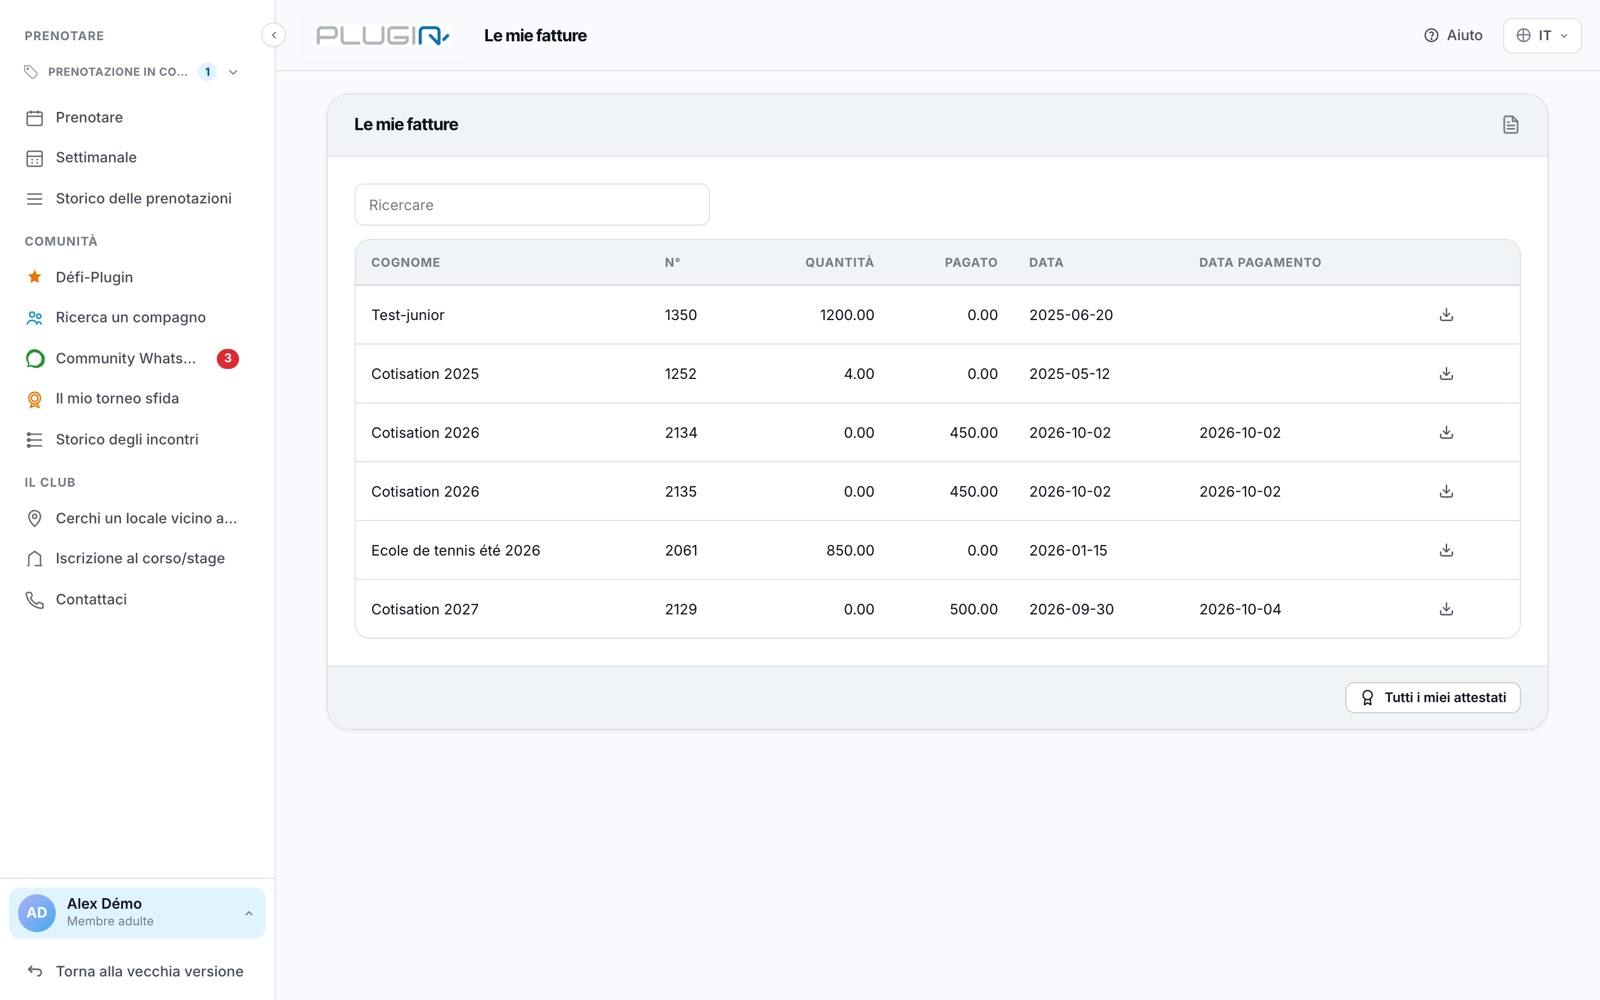Screen dimensions: 1600x1000
Task: Download invoice 1350 for Test-junior
Action: click(x=1446, y=315)
